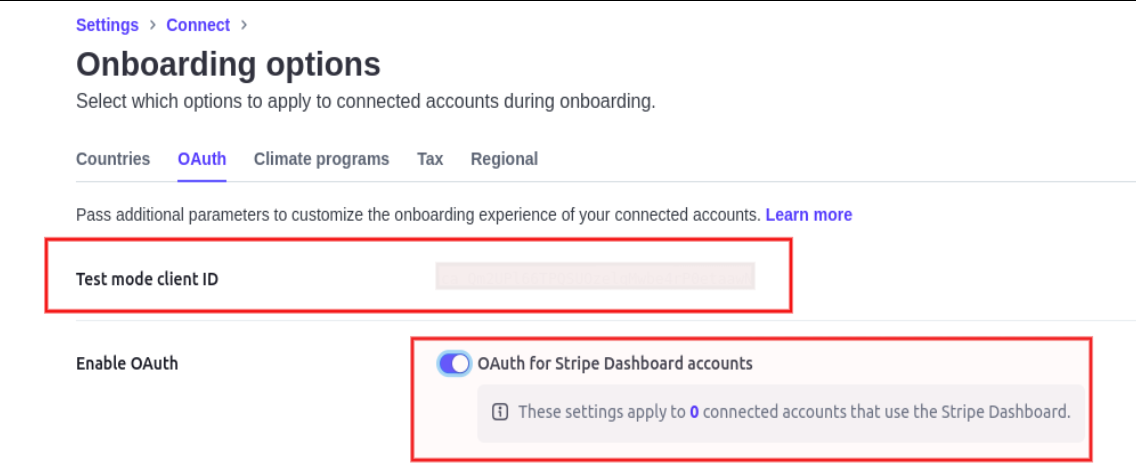This screenshot has height=464, width=1136.
Task: Click the chevron after Connect breadcrumb
Action: pyautogui.click(x=244, y=25)
